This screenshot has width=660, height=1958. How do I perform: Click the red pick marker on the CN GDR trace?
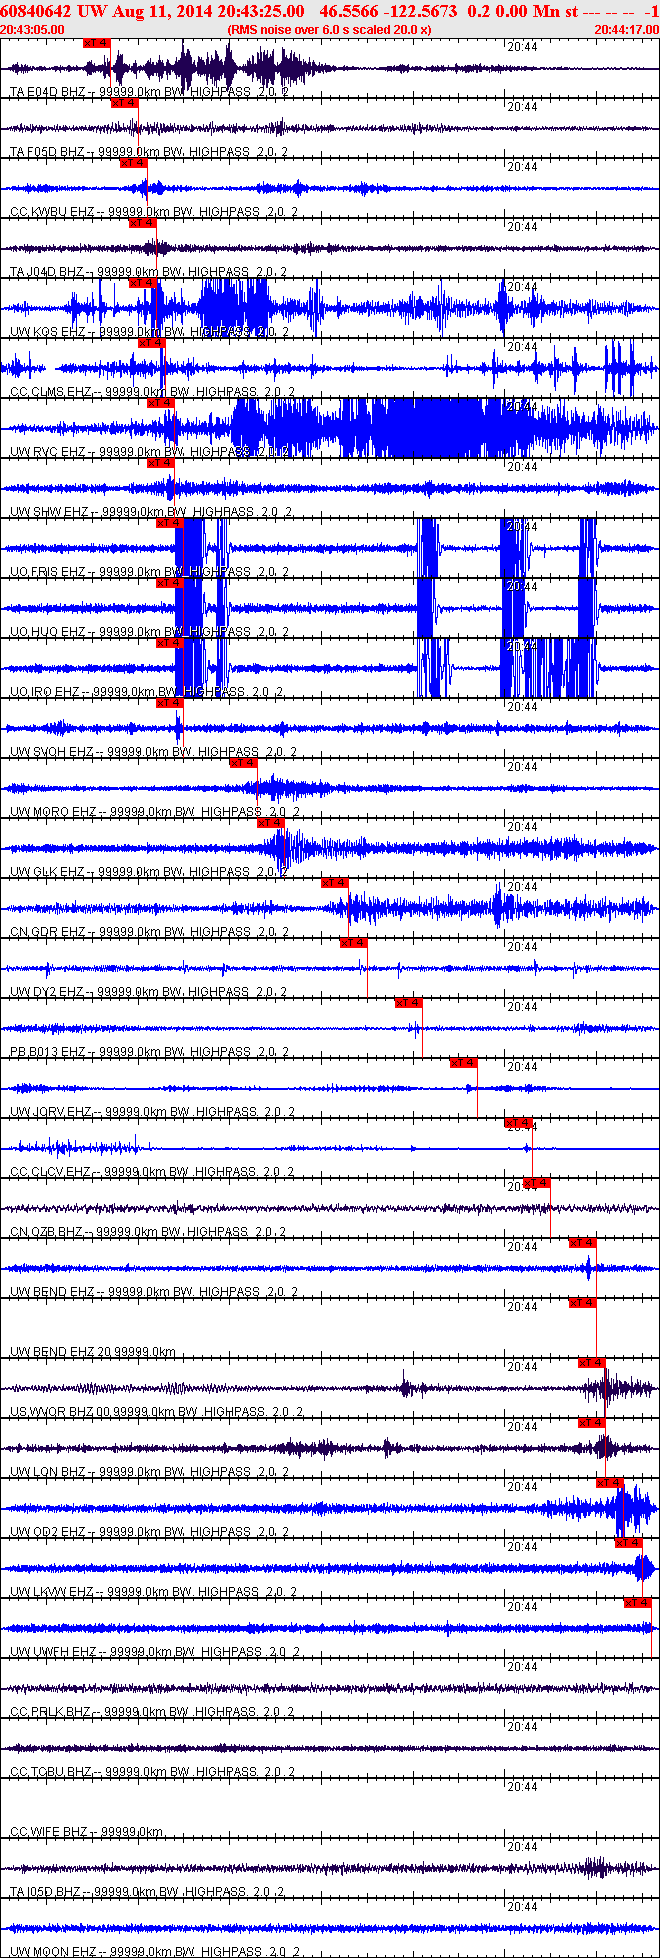click(335, 883)
